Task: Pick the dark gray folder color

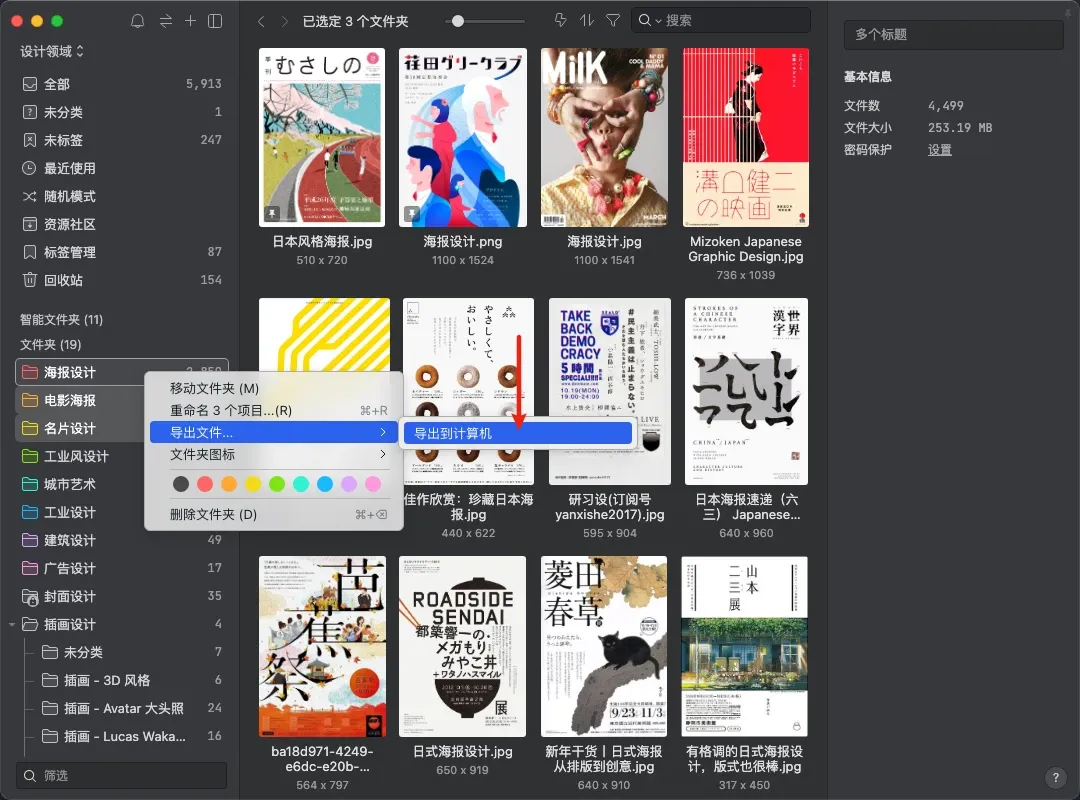Action: tap(181, 484)
